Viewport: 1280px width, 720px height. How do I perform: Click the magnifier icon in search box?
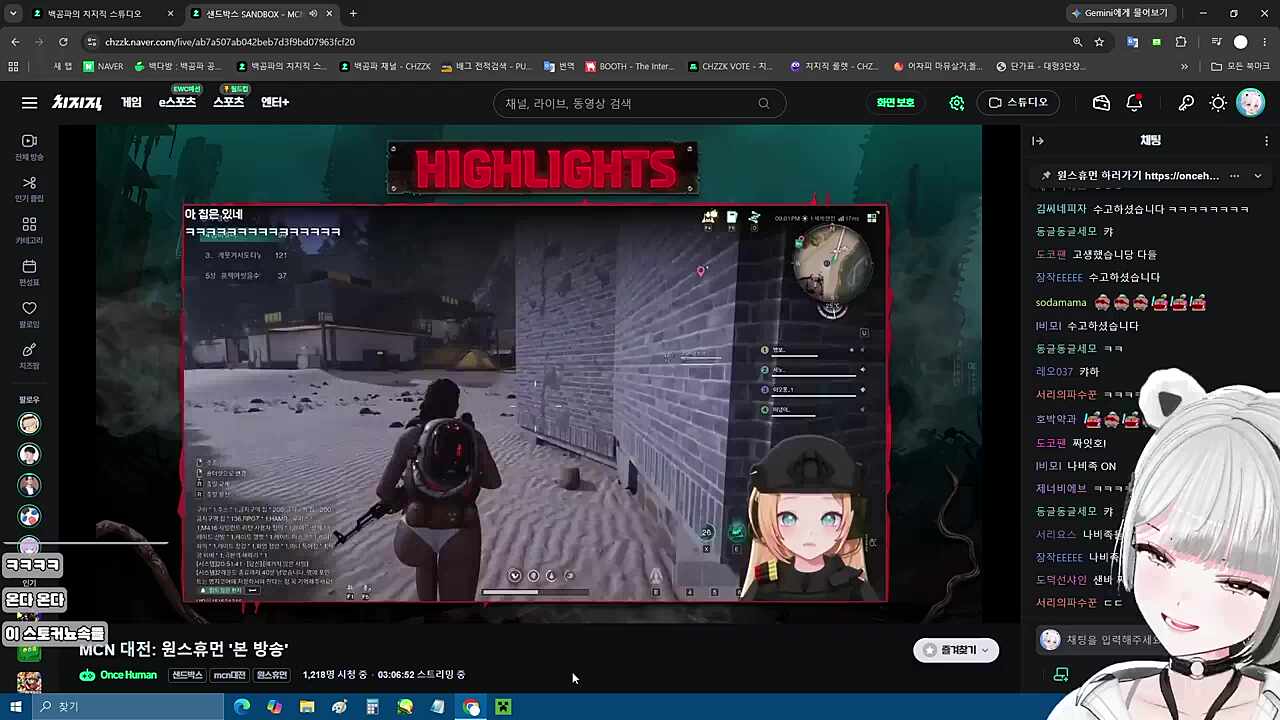click(764, 103)
